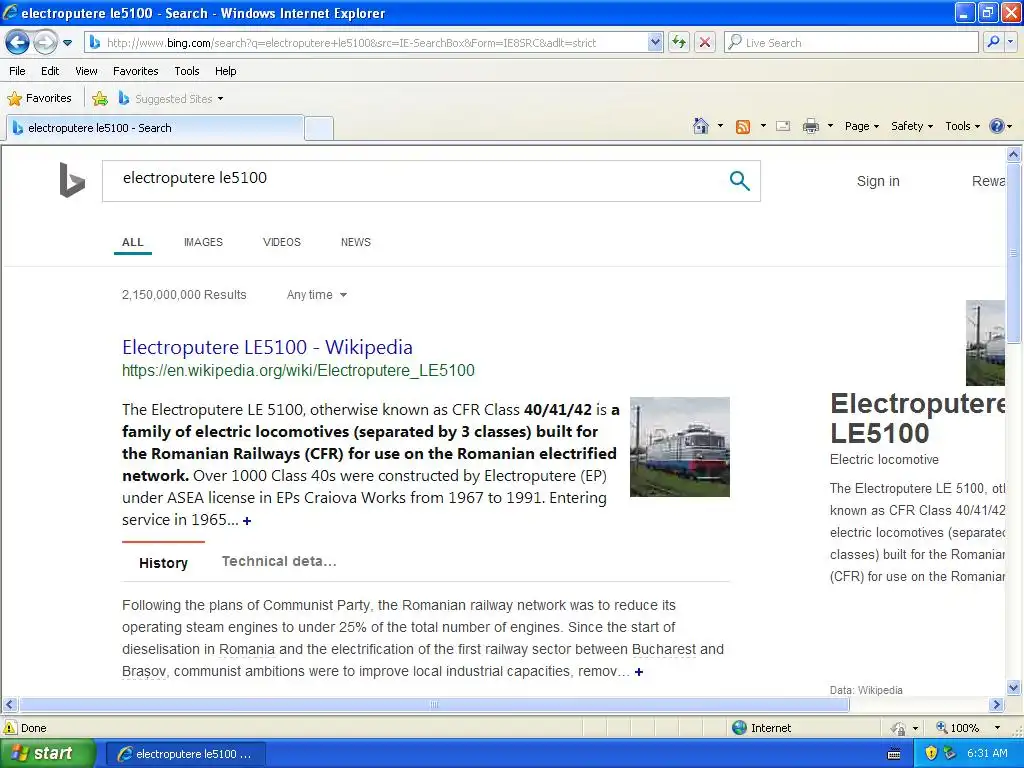Click the en.wikipedia.org green URL link
Image resolution: width=1024 pixels, height=768 pixels.
coord(298,370)
